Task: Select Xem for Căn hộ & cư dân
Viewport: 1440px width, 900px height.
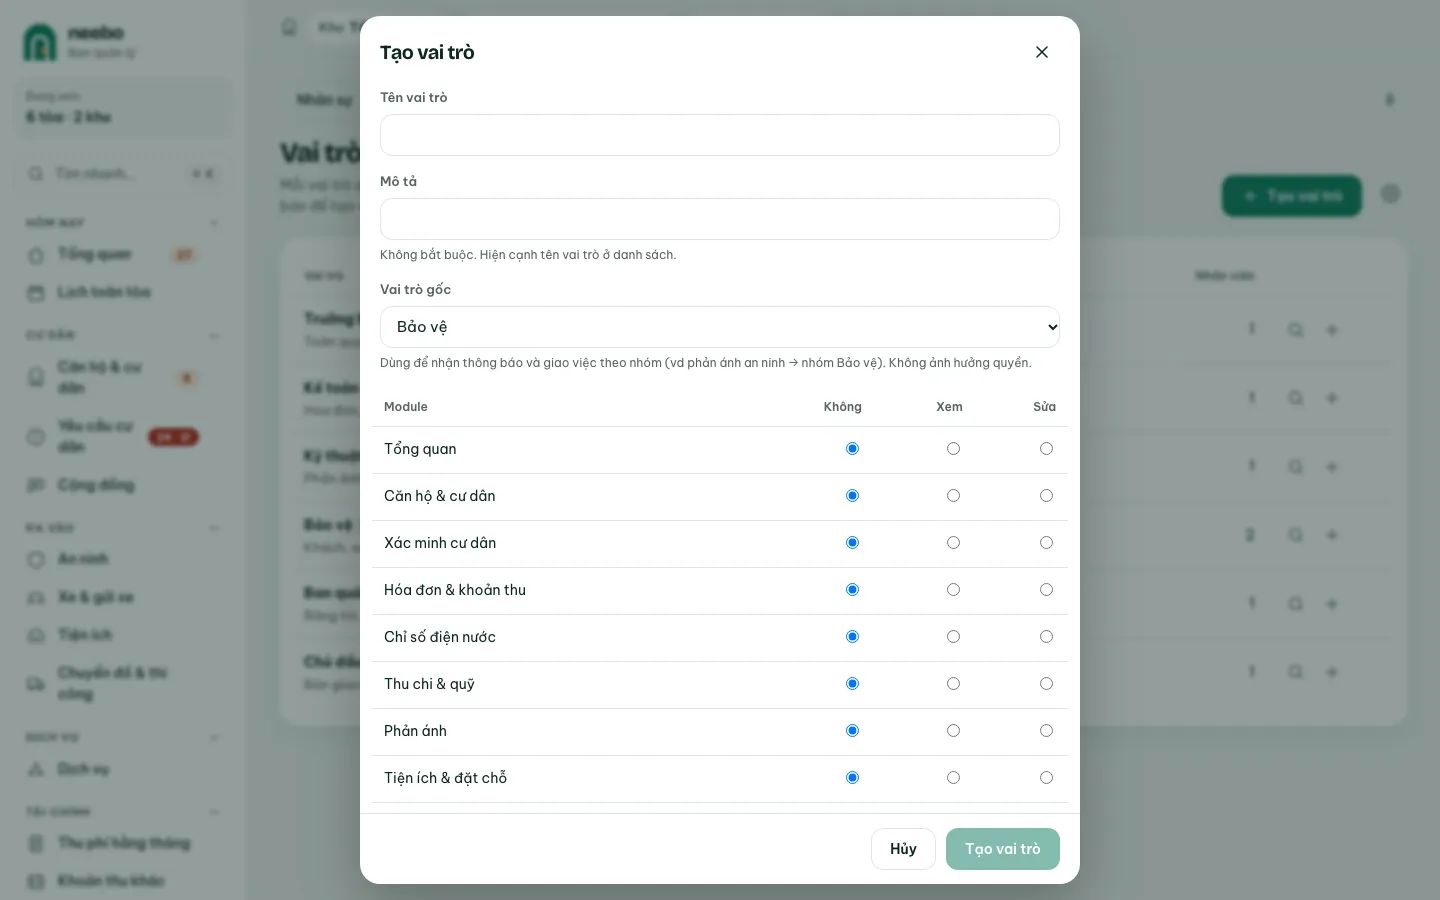Action: [953, 496]
